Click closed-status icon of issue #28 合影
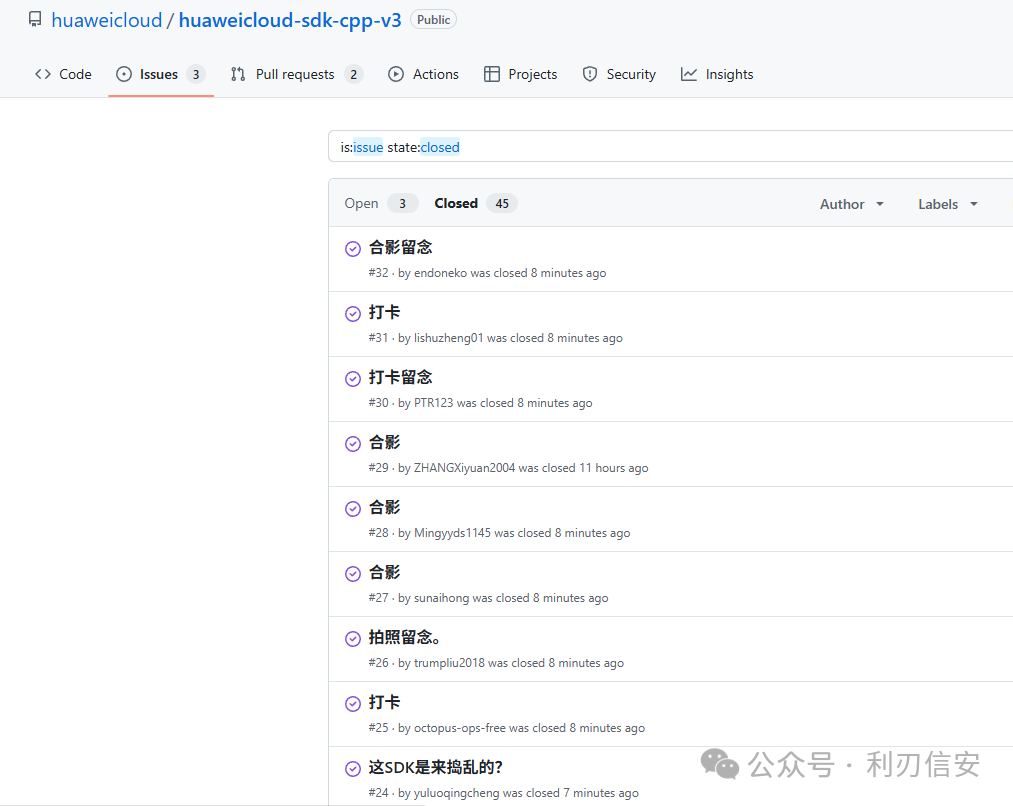This screenshot has height=806, width=1013. 353,509
